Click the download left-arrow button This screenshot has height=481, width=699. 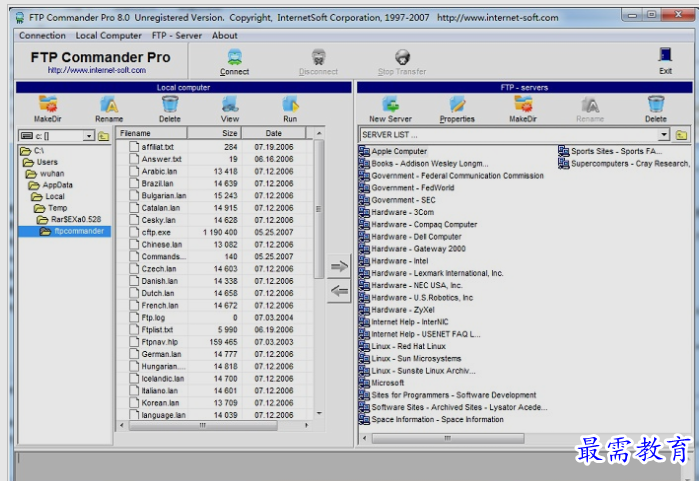(x=339, y=291)
